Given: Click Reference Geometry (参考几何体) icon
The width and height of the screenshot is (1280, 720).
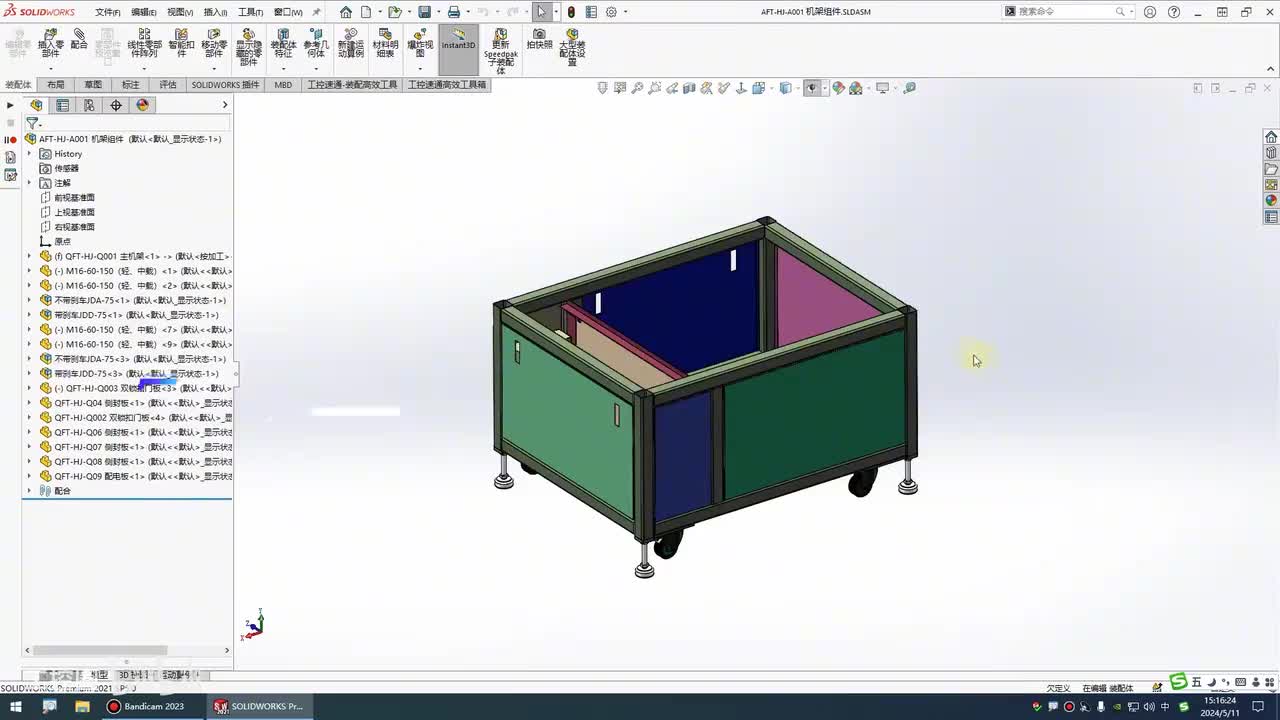Looking at the screenshot, I should click(316, 43).
